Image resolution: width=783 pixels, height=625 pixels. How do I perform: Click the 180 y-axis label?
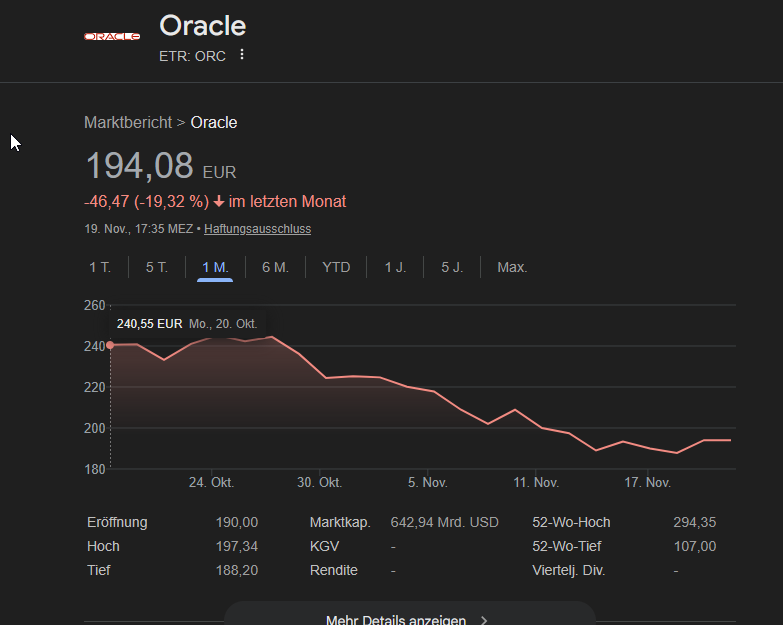click(95, 469)
